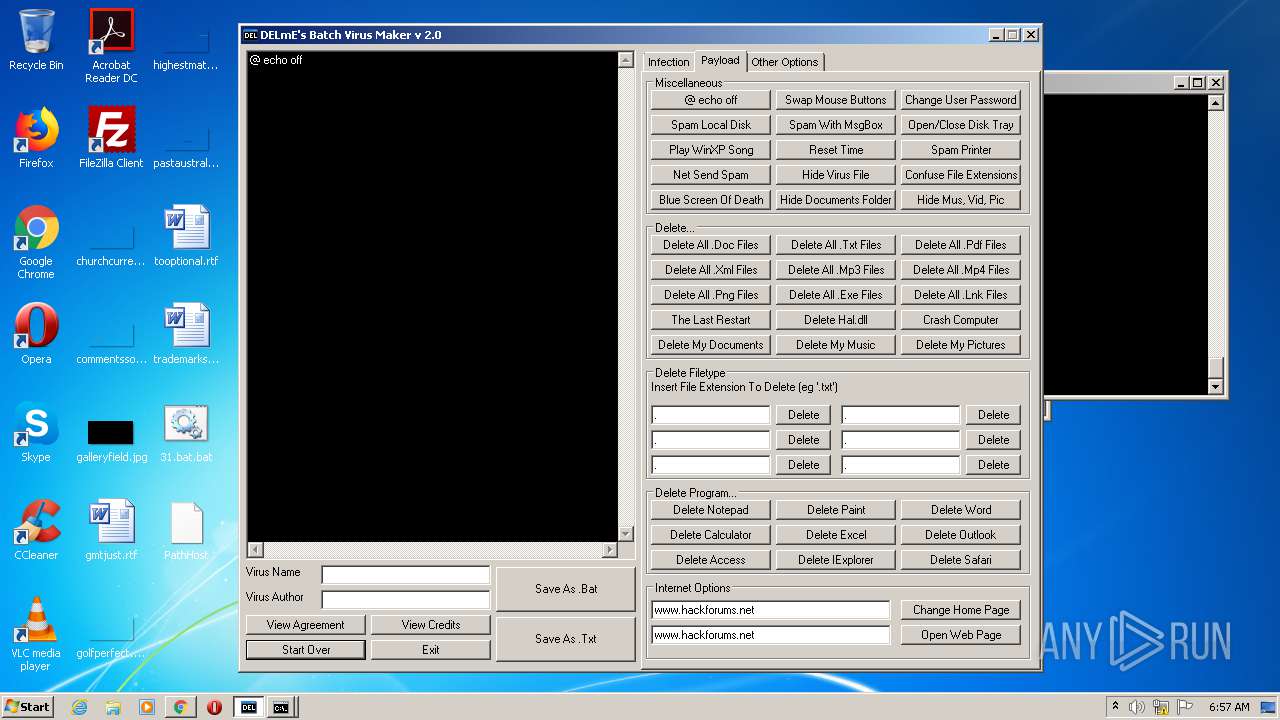Open the File Explorer taskbar icon

[x=113, y=707]
